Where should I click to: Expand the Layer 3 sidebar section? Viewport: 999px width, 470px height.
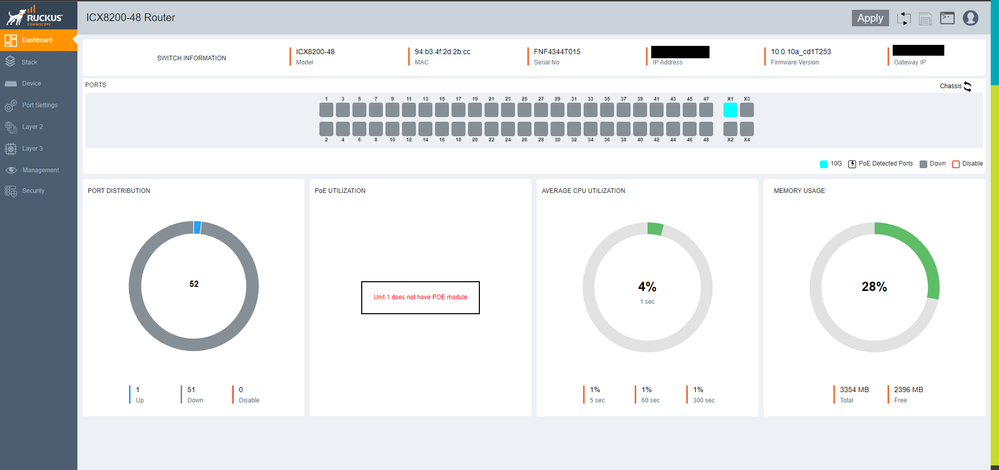[32, 148]
